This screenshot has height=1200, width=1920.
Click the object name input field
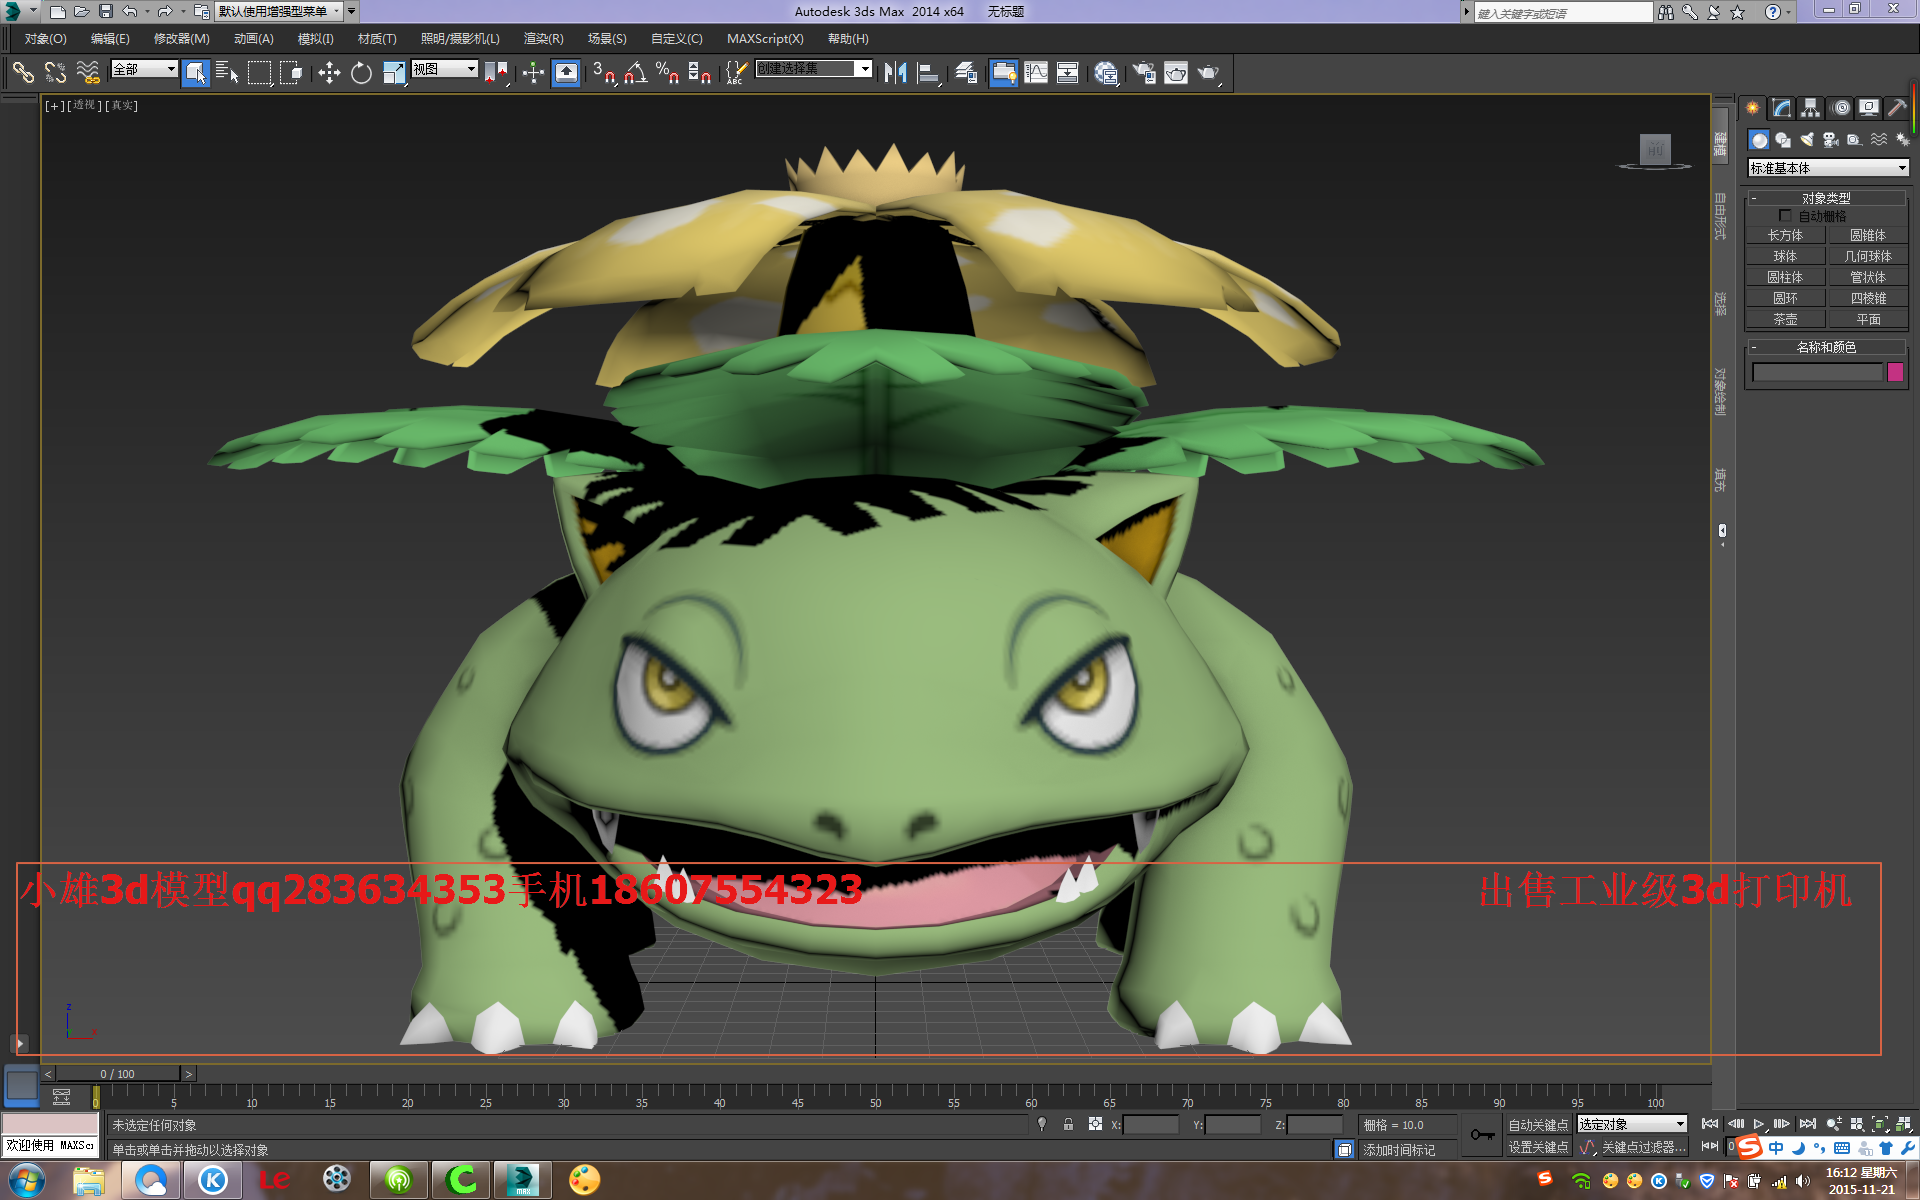click(1817, 372)
